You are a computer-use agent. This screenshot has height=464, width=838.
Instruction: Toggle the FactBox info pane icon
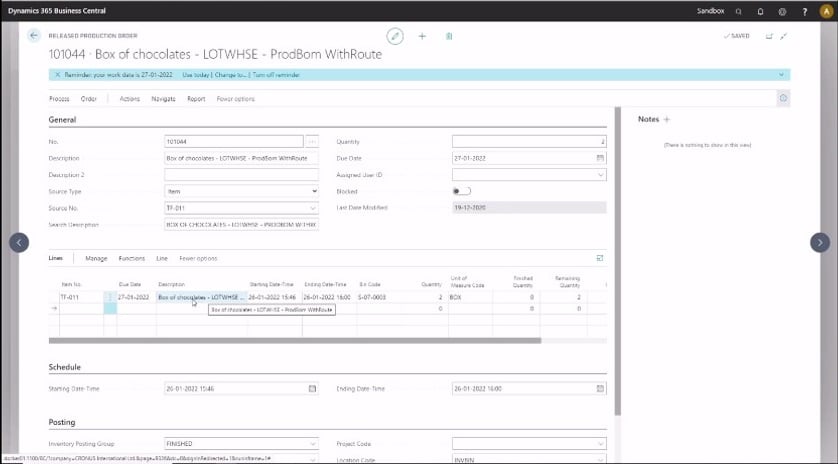pos(783,98)
